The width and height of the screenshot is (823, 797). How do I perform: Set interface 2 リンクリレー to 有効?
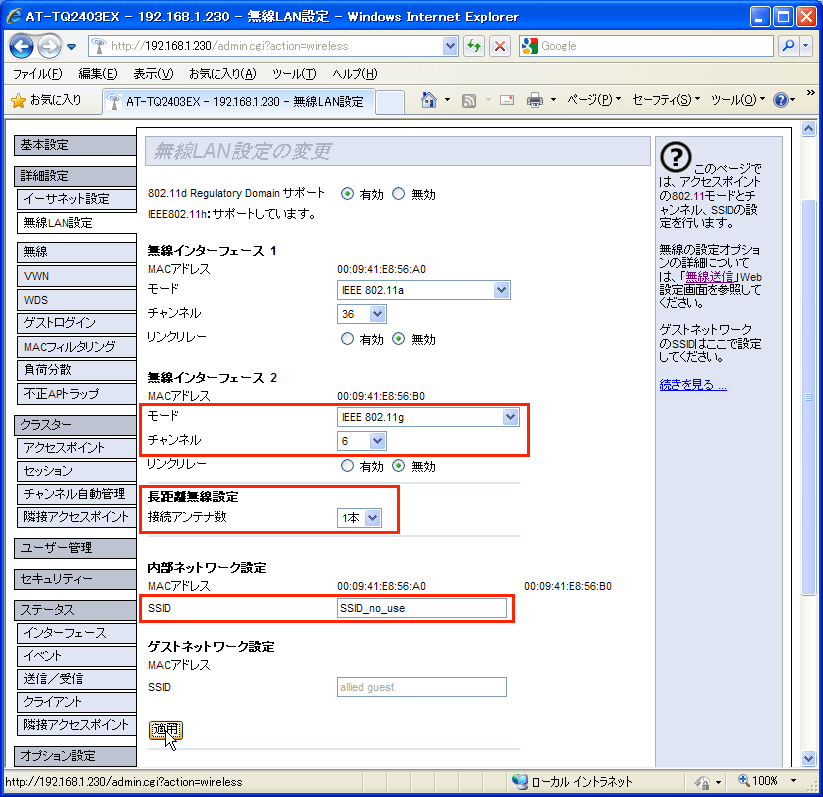347,466
